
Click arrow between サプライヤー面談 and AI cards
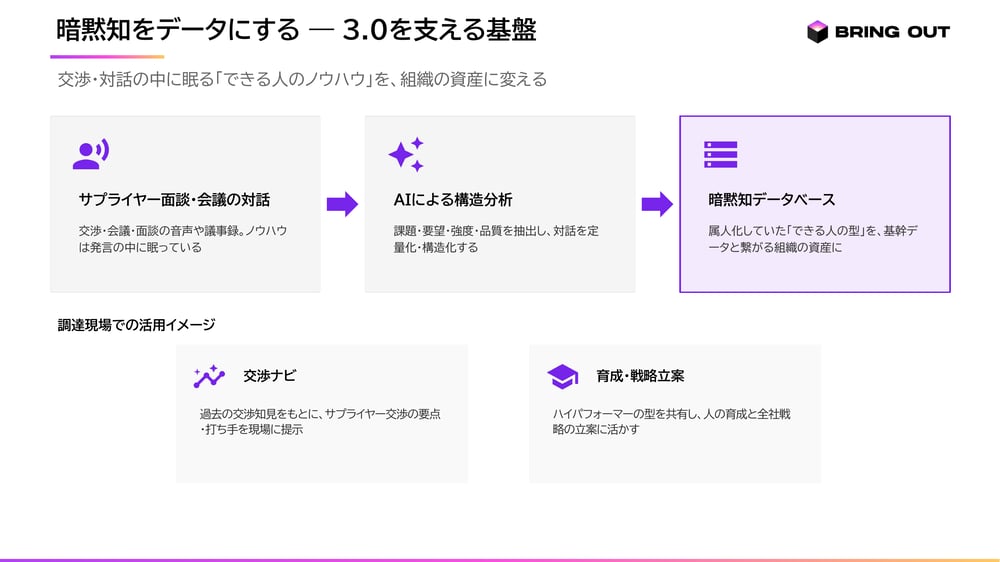coord(342,204)
